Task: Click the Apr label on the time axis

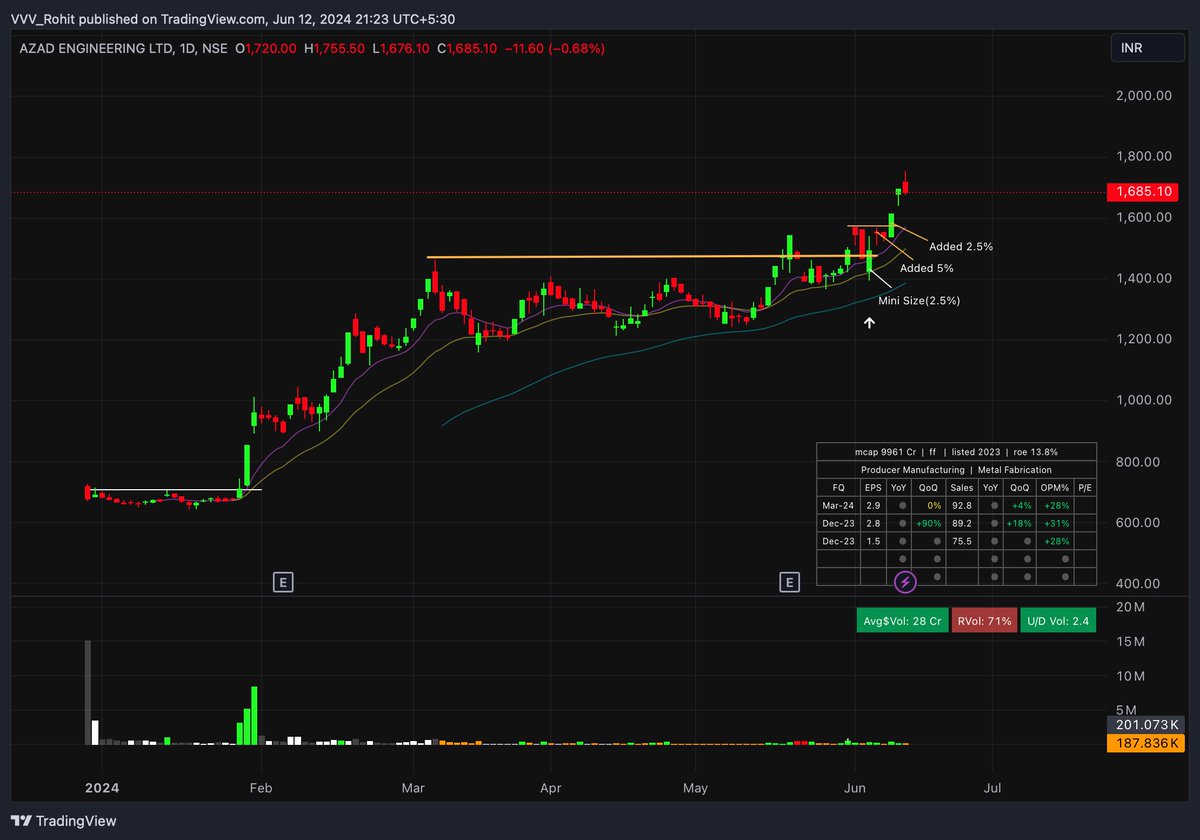Action: click(x=550, y=788)
